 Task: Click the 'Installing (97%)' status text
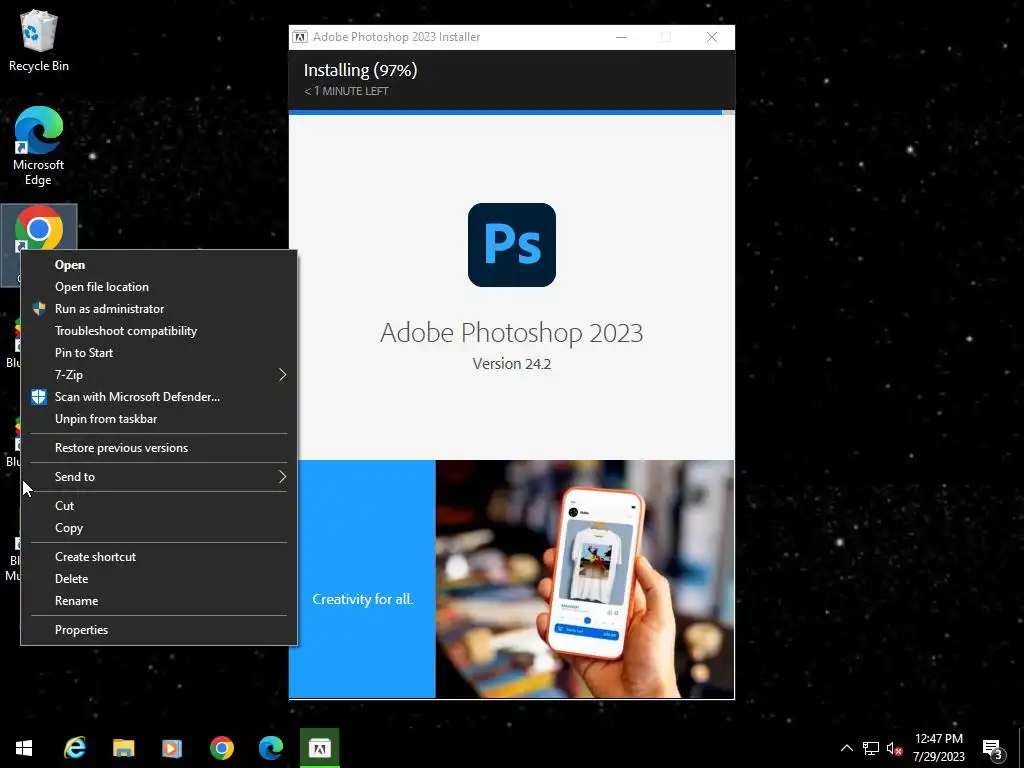pyautogui.click(x=360, y=70)
